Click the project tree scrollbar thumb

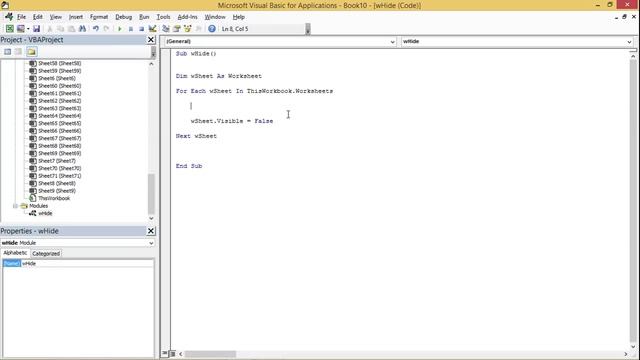(151, 194)
